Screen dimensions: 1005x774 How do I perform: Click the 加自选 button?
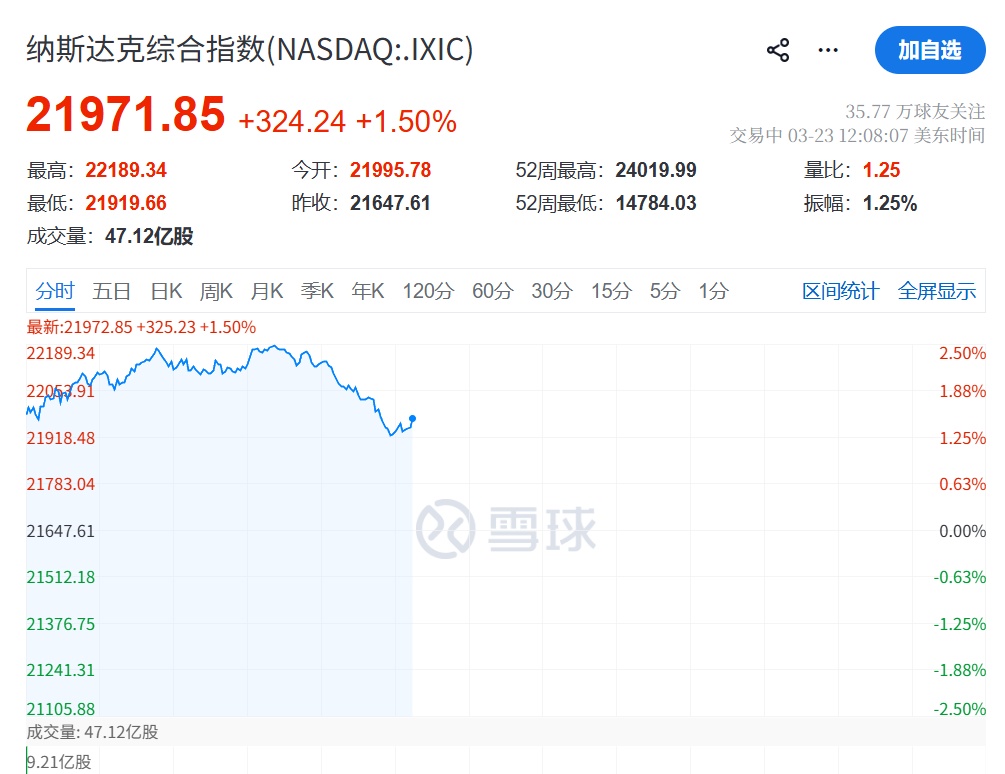coord(931,50)
